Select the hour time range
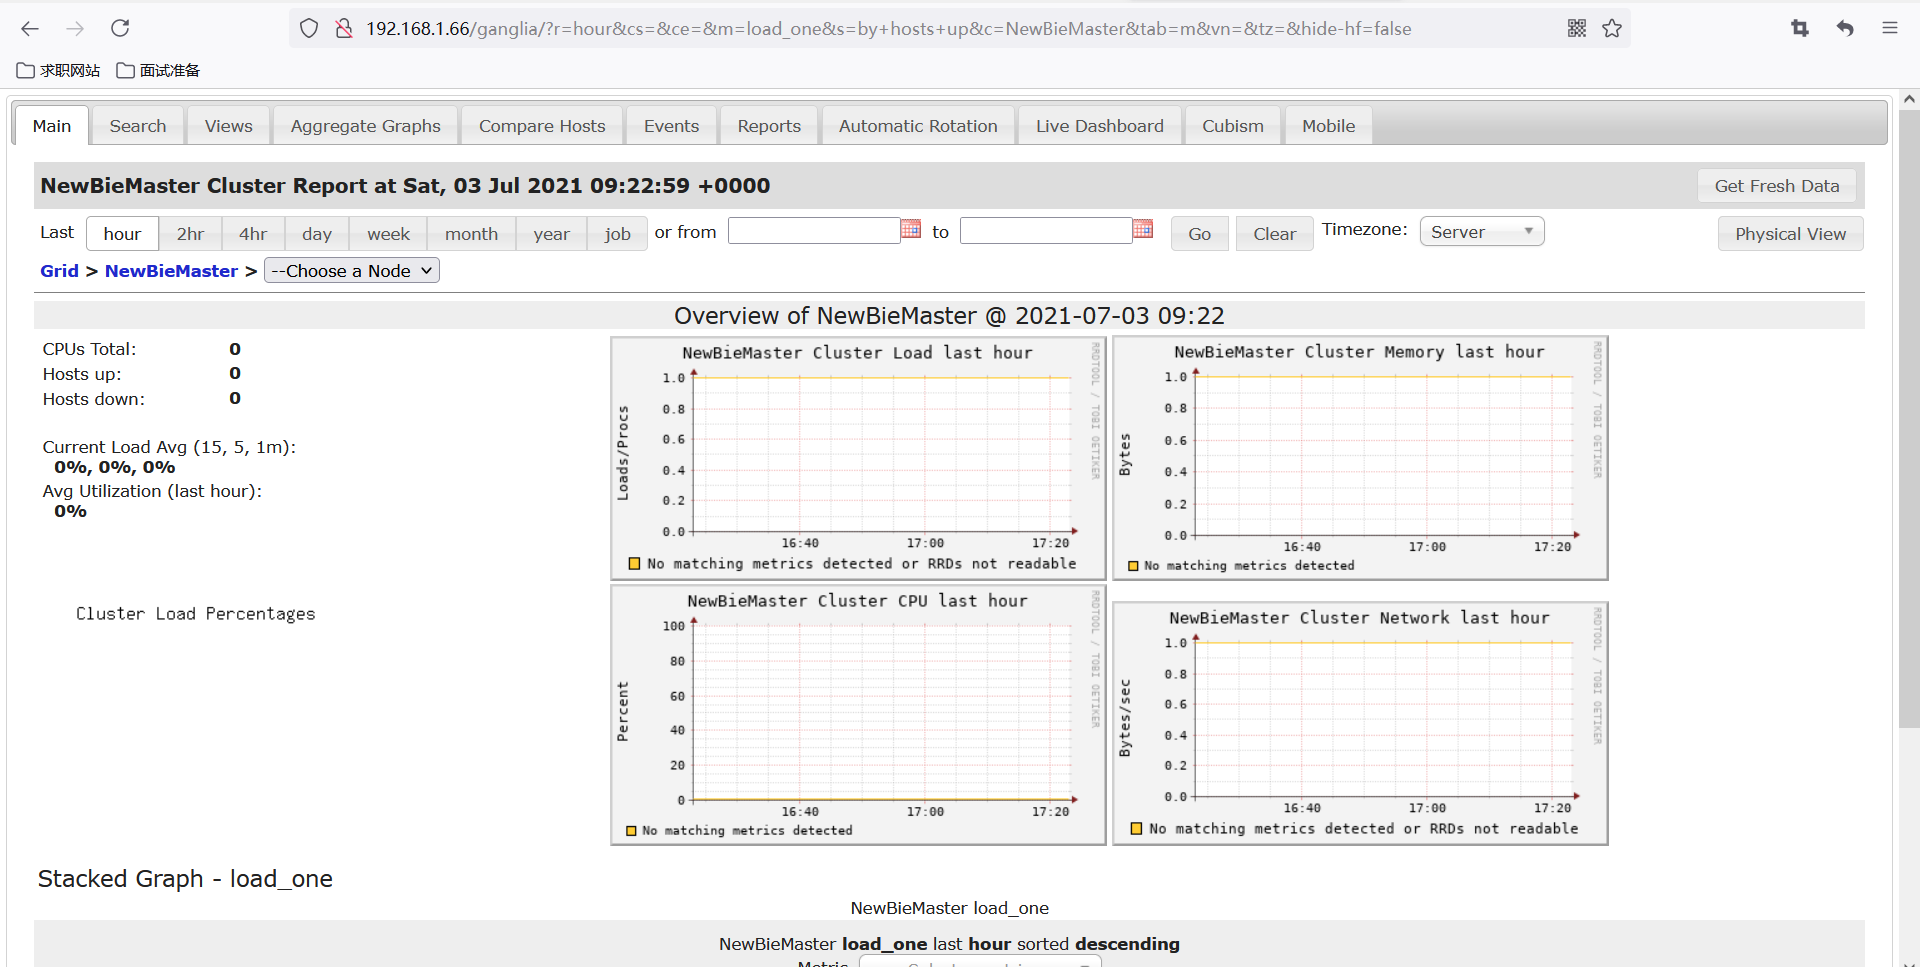The height and width of the screenshot is (967, 1920). 122,234
